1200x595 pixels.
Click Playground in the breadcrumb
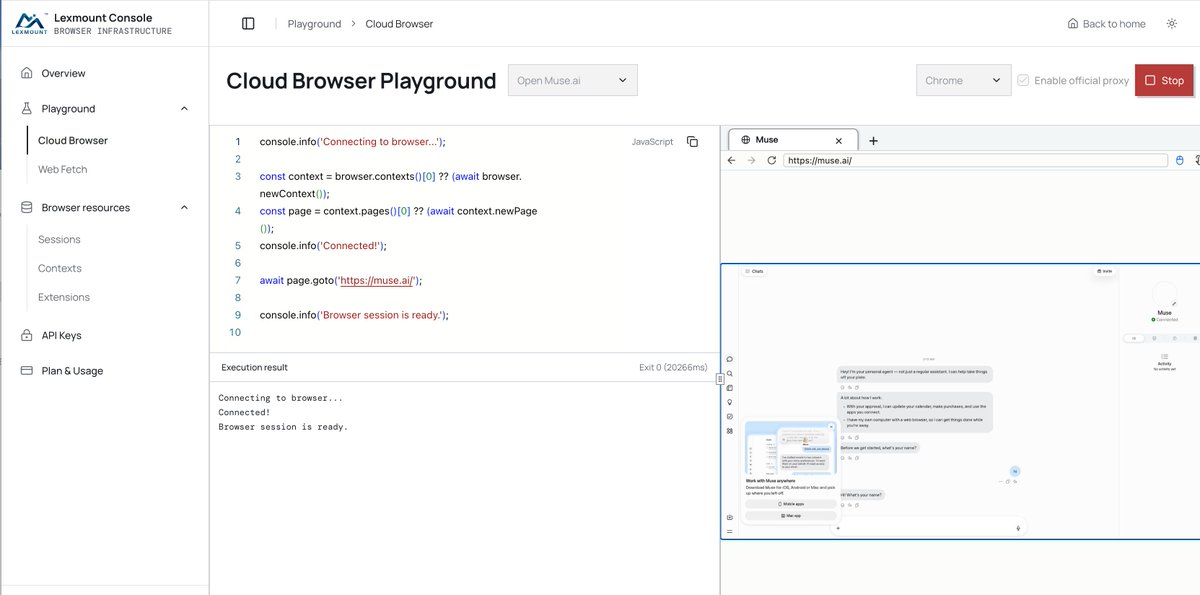pos(314,24)
